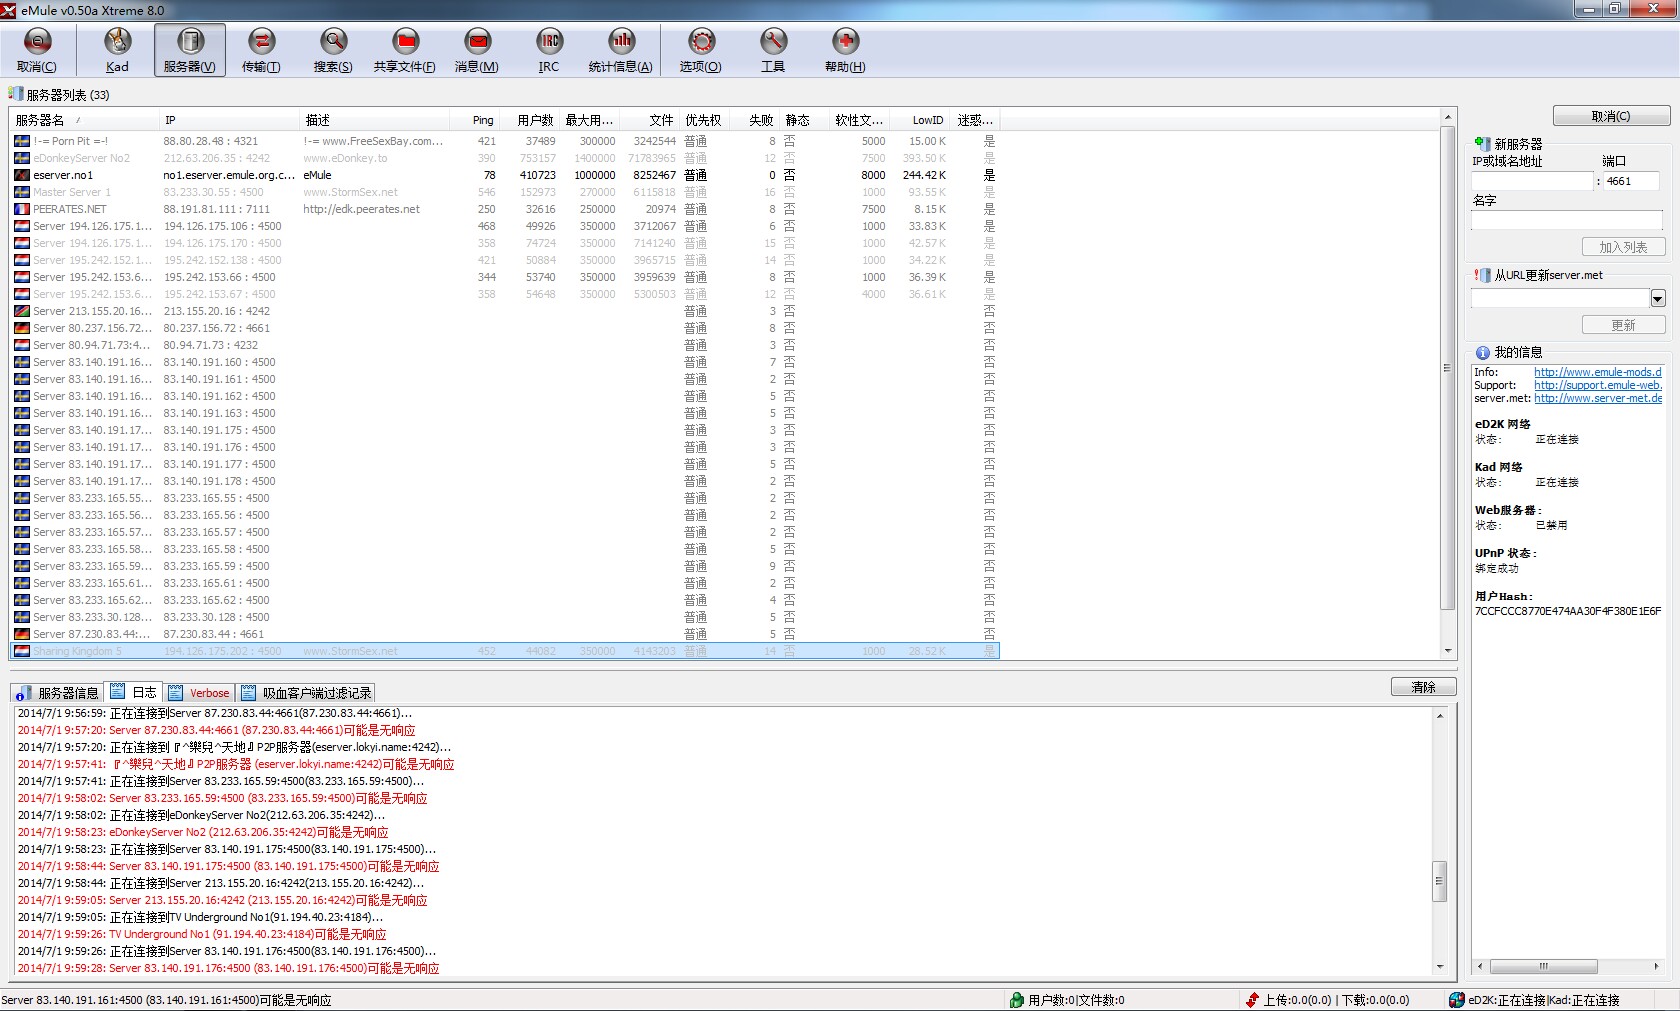Expand the server.met URL dropdown
Screen dimensions: 1680x1011
pos(1657,298)
